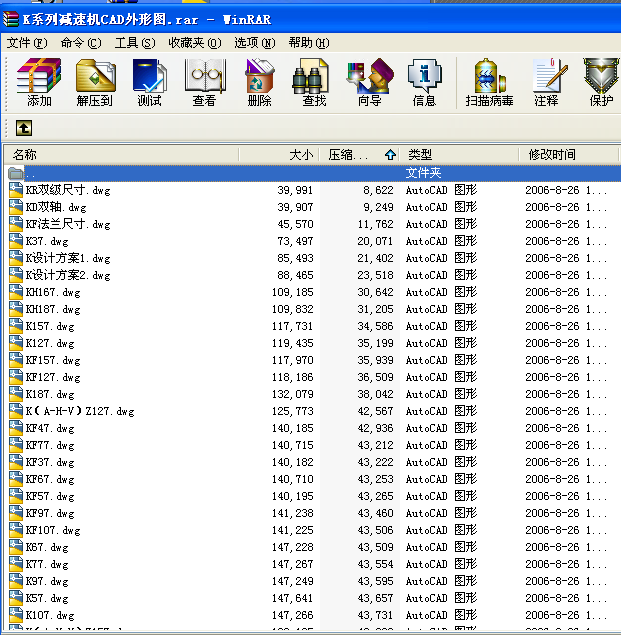Select the parent folder '..' row
The image size is (621, 635).
point(312,173)
